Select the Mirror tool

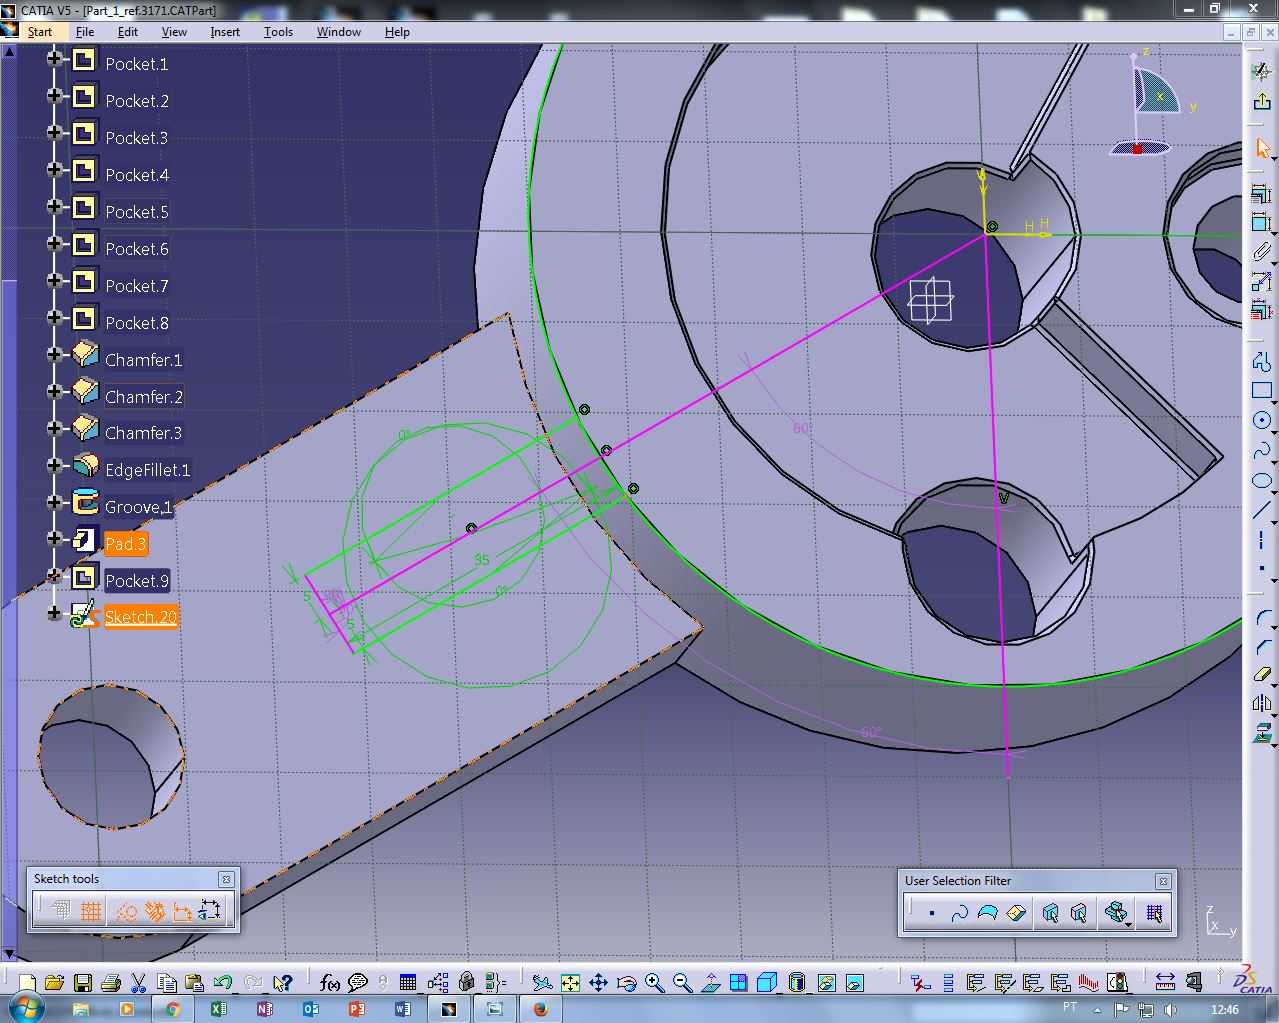tap(1262, 703)
